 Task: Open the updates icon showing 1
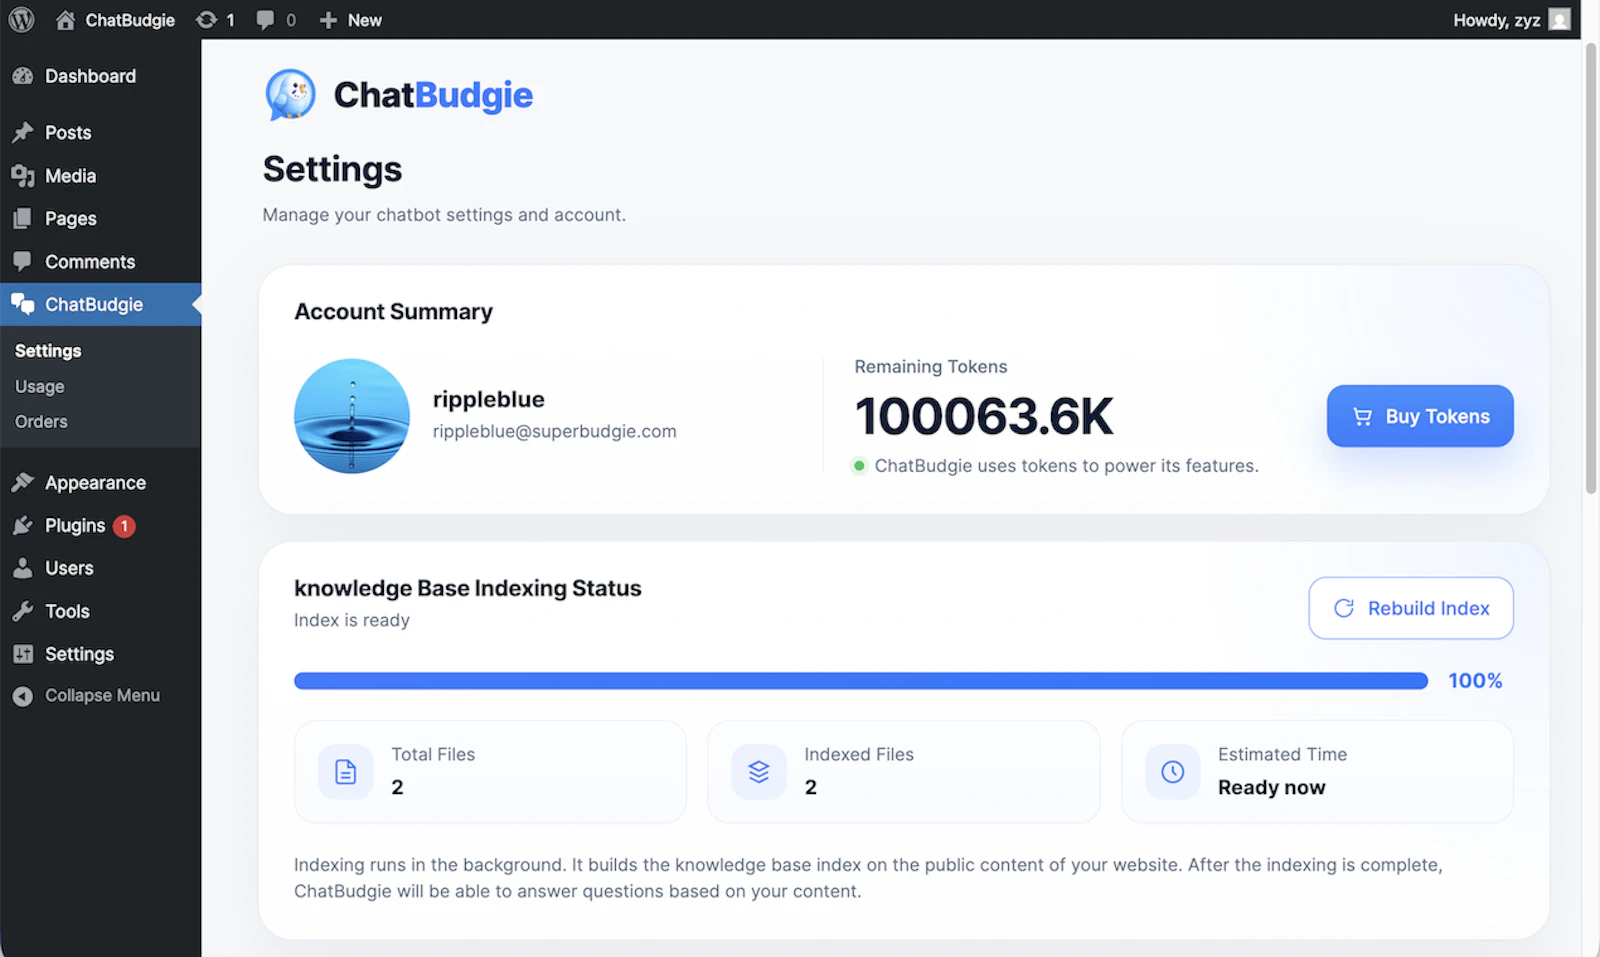point(207,20)
